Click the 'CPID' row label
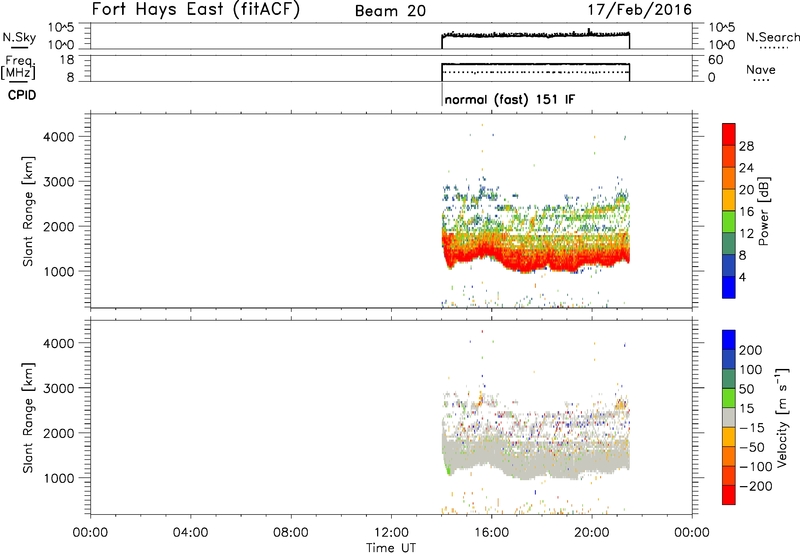The height and width of the screenshot is (554, 800). tap(22, 95)
